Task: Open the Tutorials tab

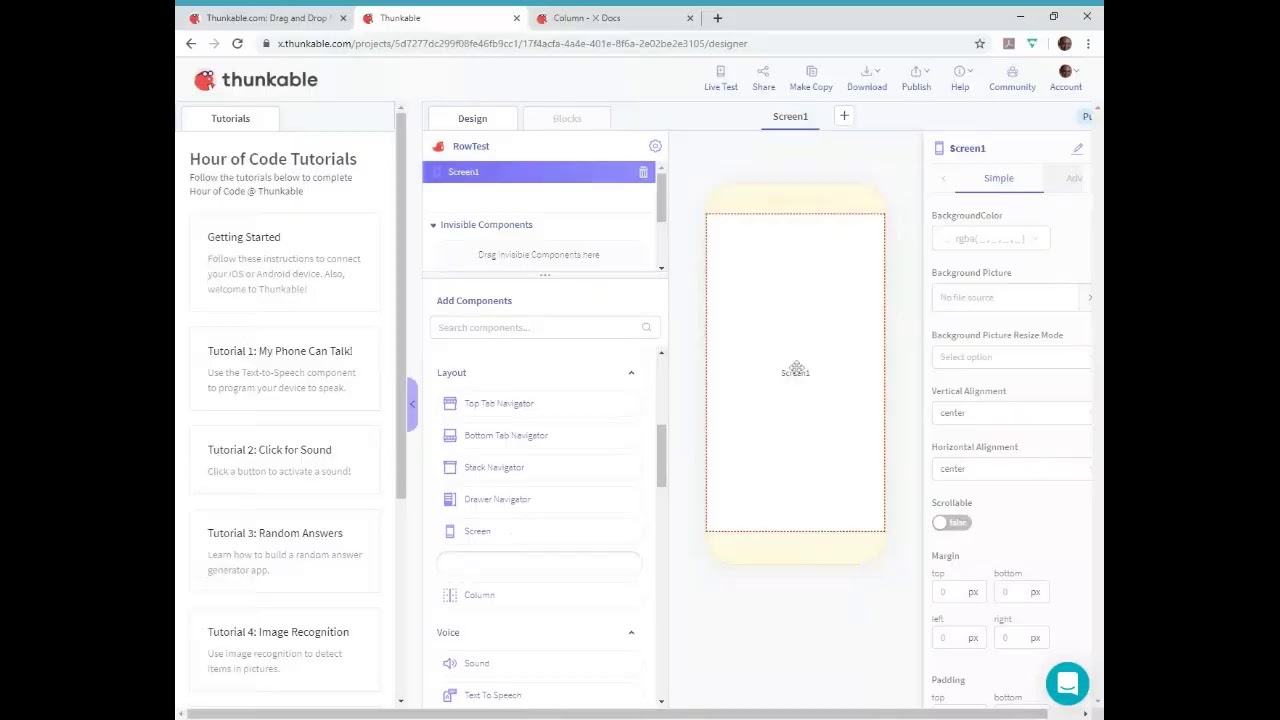Action: [230, 118]
